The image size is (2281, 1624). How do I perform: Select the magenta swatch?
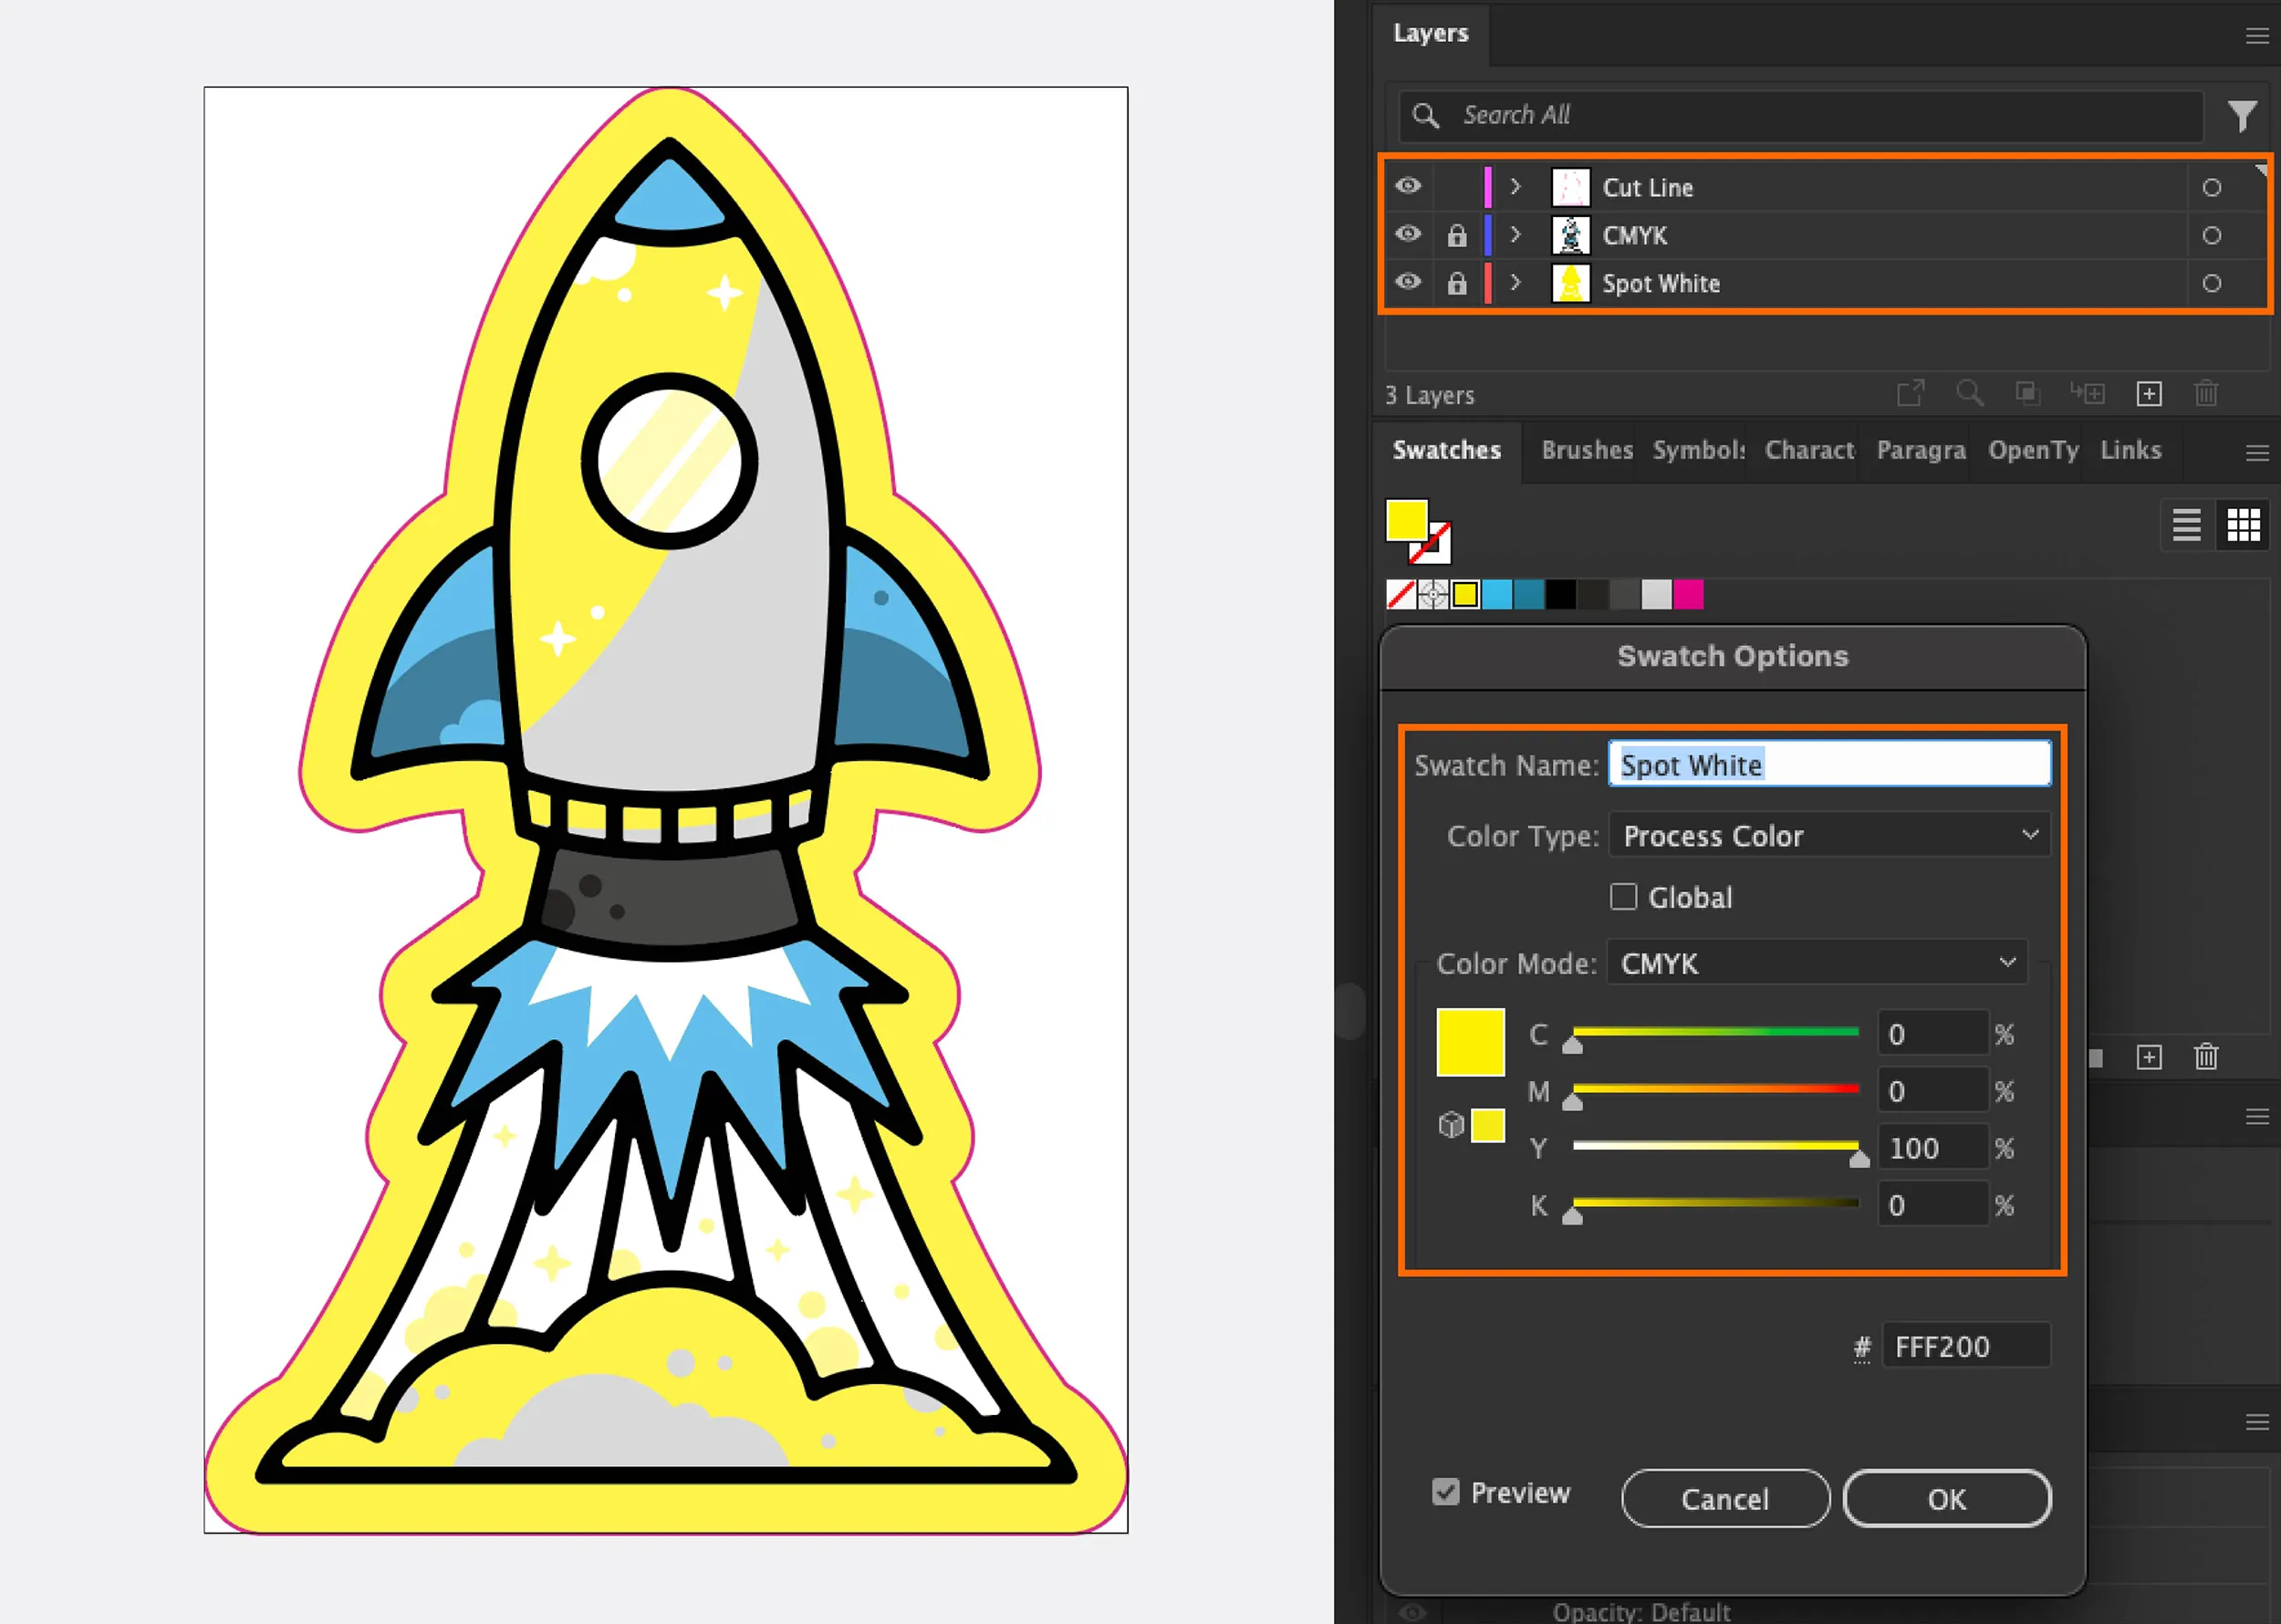tap(1688, 595)
